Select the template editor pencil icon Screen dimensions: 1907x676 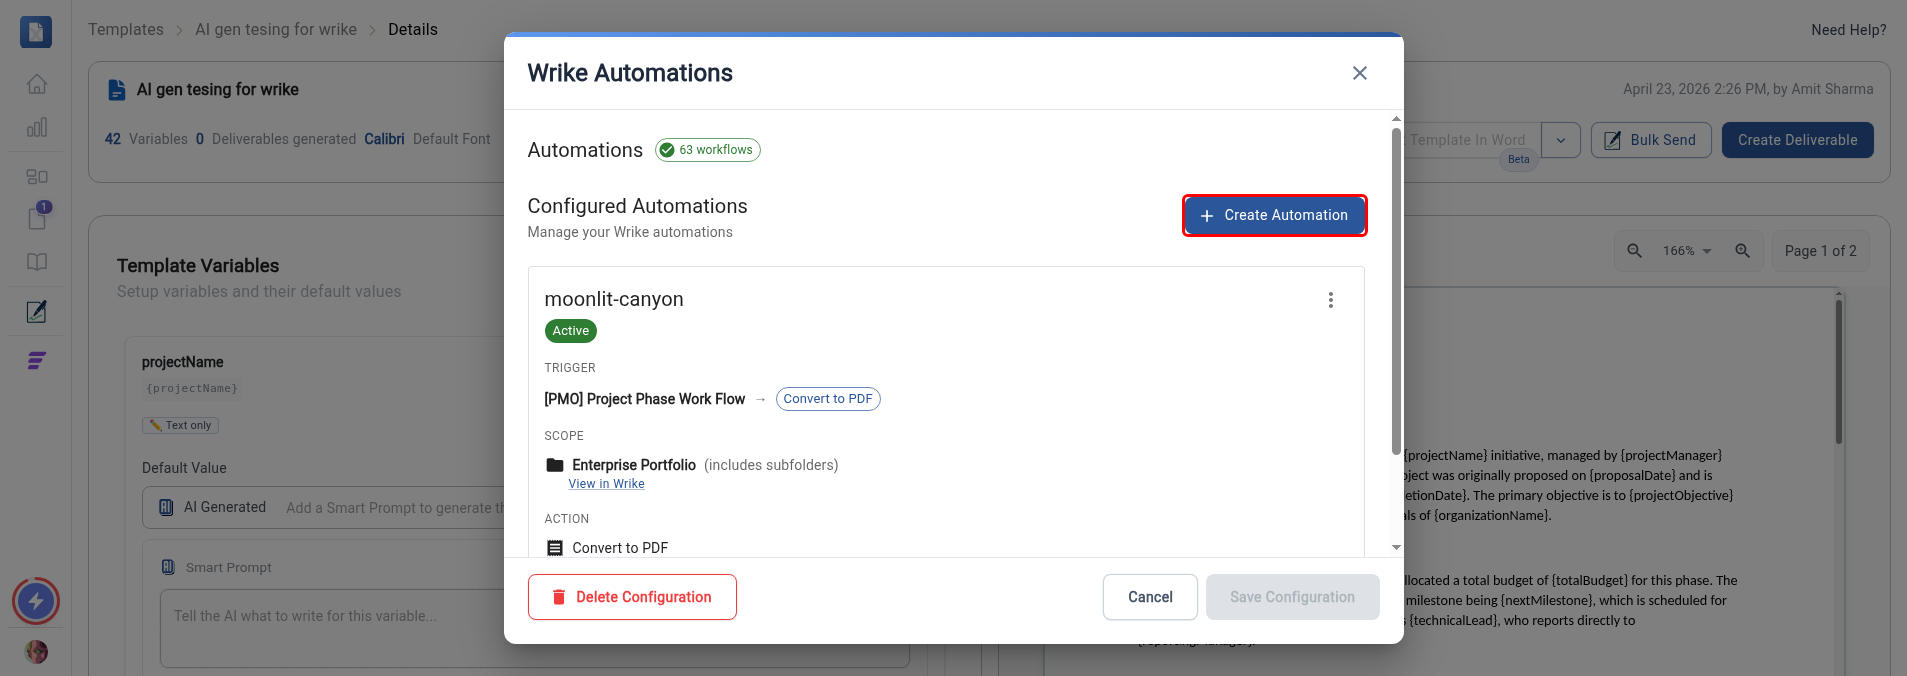coord(37,311)
